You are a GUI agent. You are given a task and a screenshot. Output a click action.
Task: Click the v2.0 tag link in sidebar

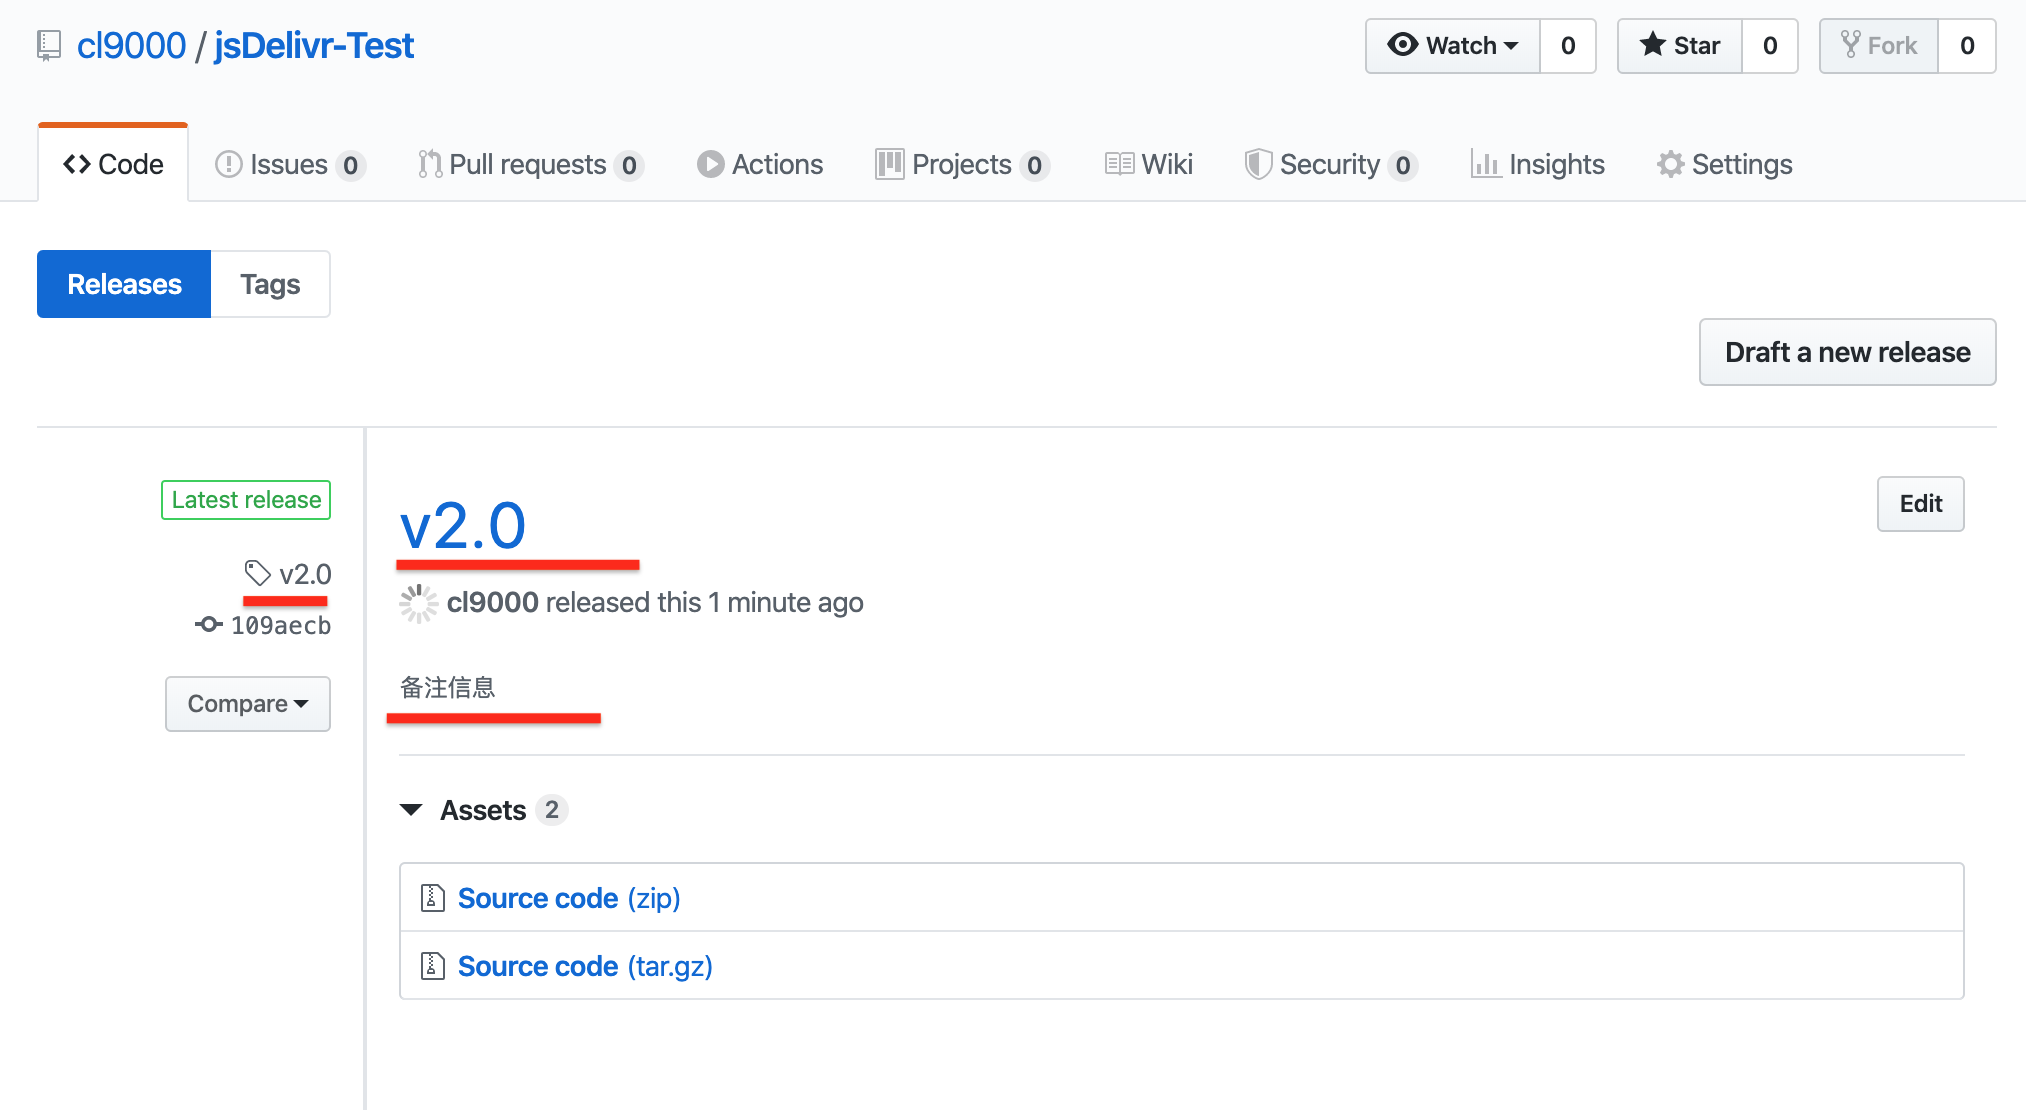(x=305, y=574)
